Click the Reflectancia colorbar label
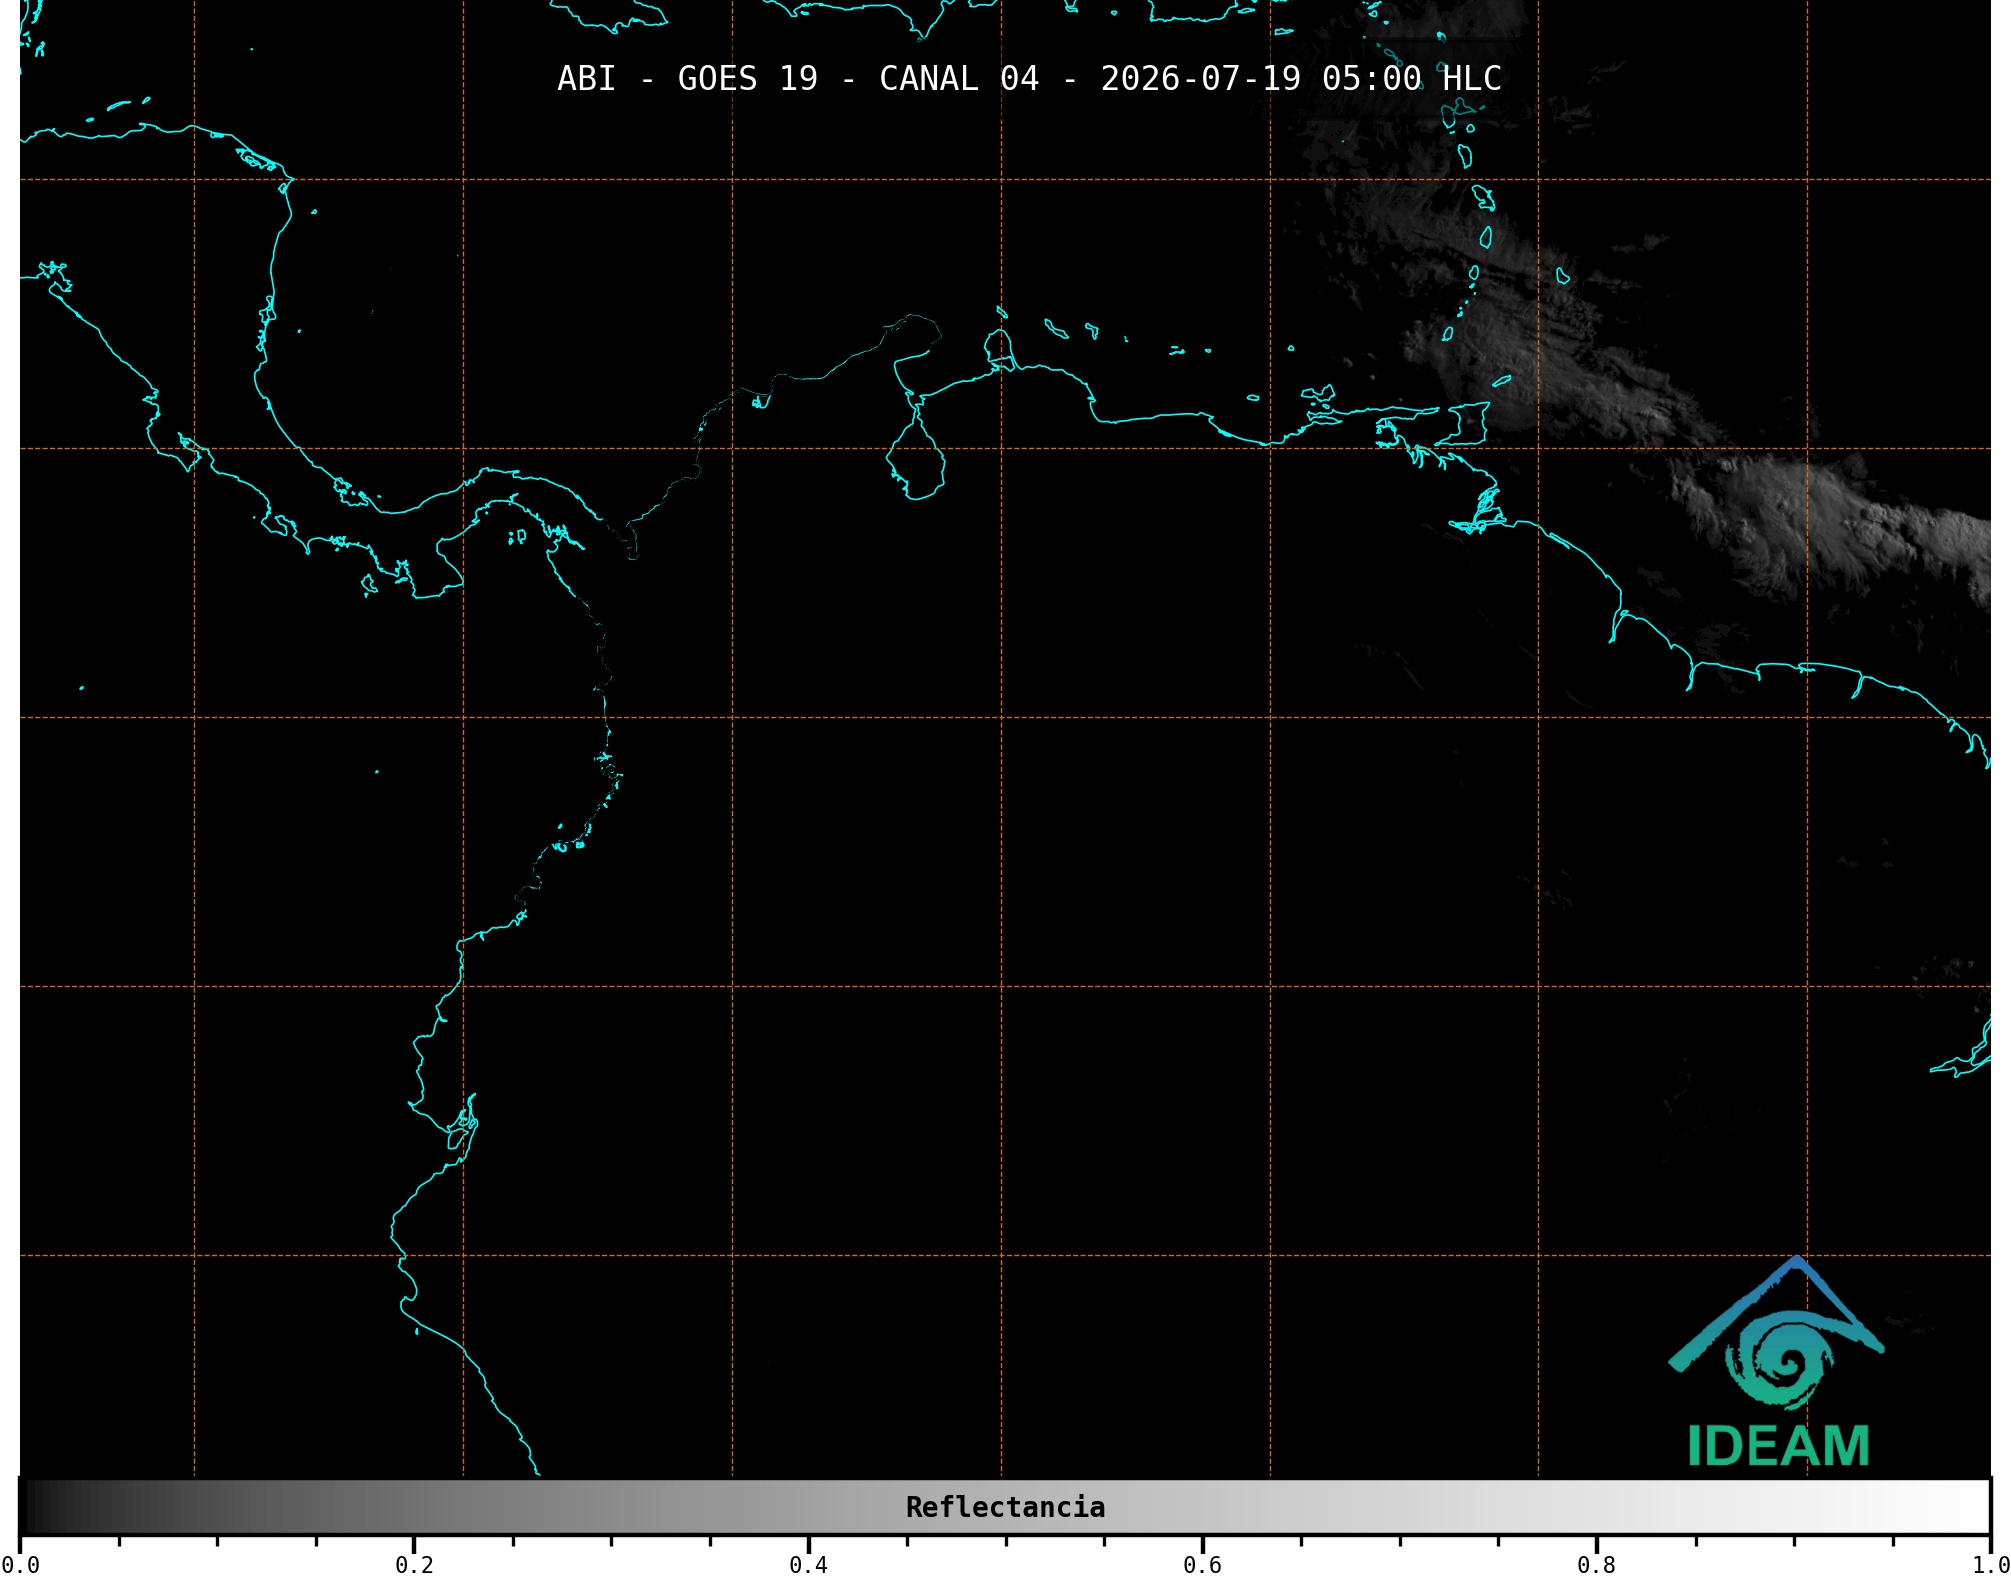2011x1577 pixels. pyautogui.click(x=1005, y=1507)
